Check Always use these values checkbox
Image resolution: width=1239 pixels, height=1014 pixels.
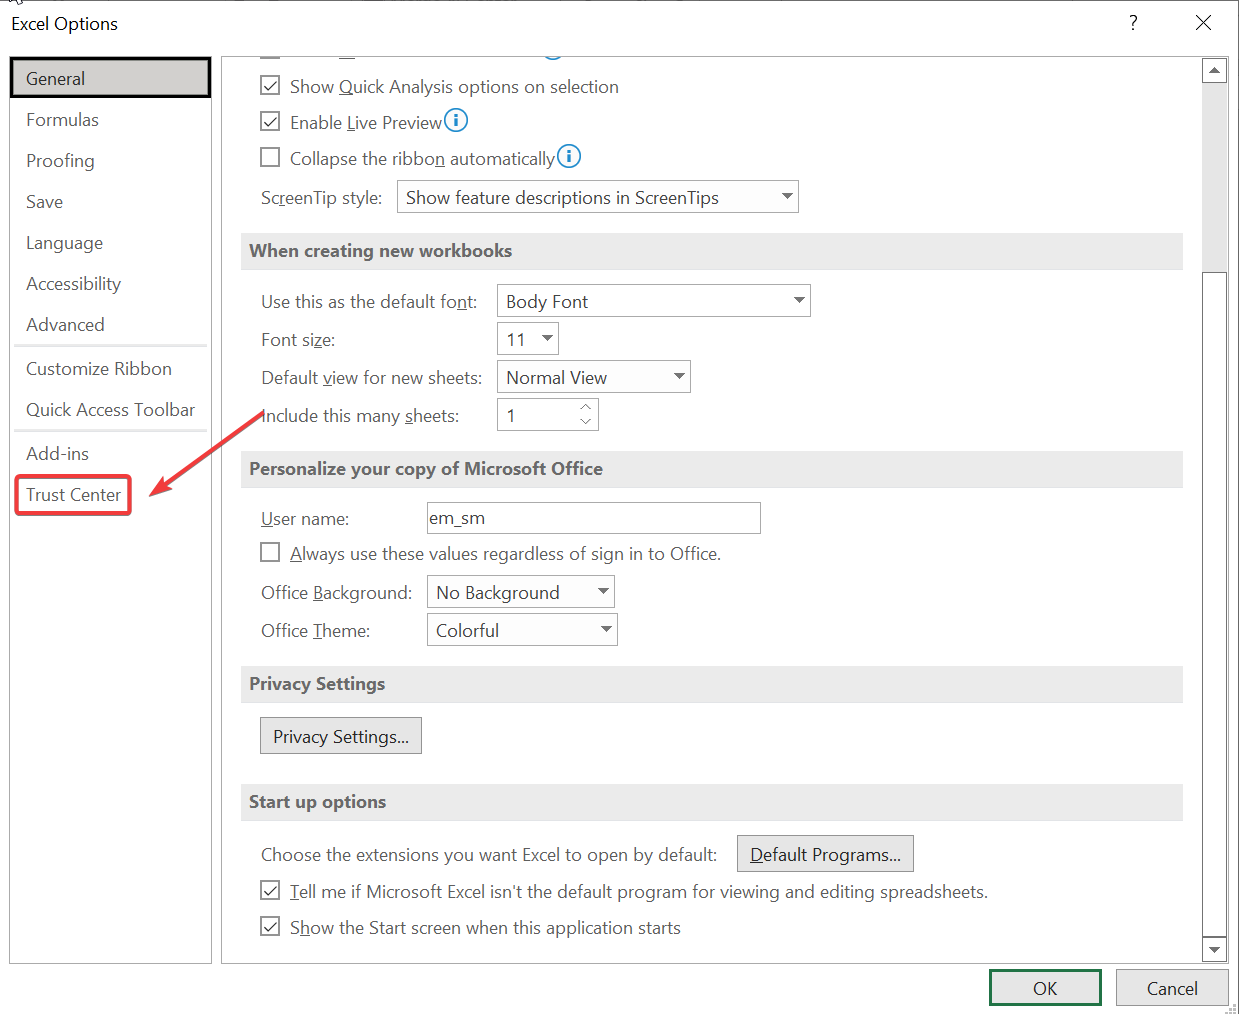pos(270,553)
